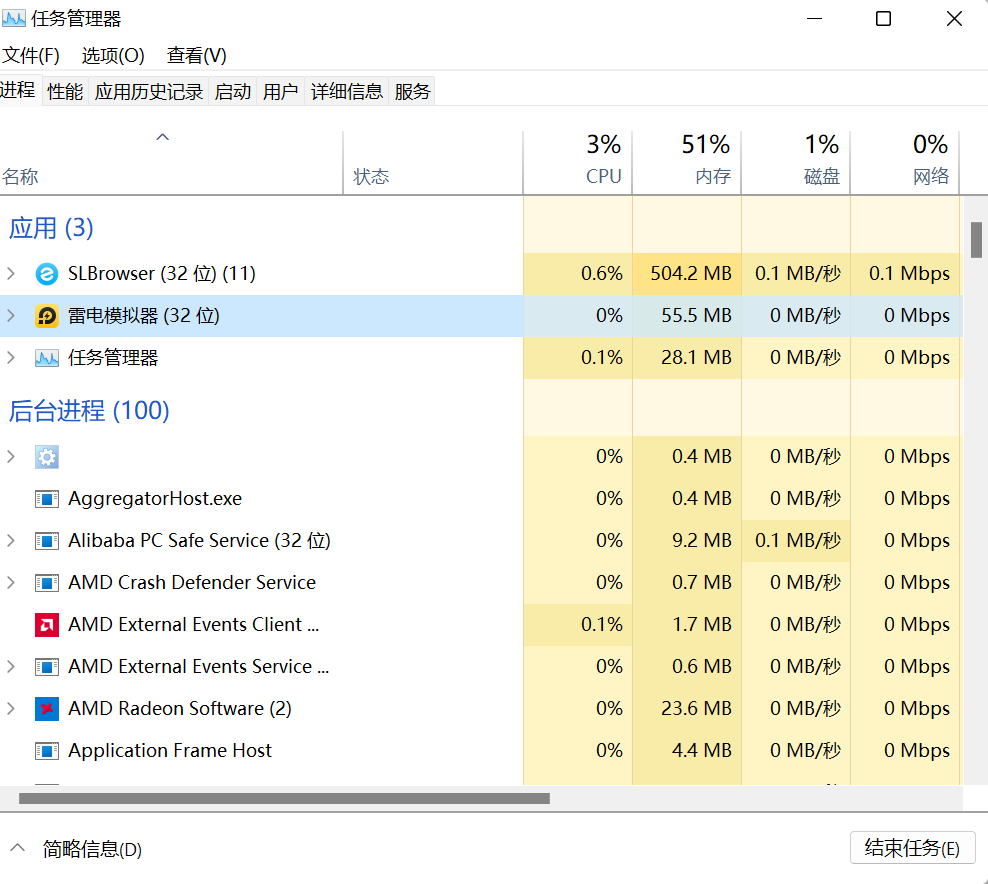Expand Alibaba PC Safe Service entry
Image resolution: width=988 pixels, height=884 pixels.
pyautogui.click(x=11, y=541)
